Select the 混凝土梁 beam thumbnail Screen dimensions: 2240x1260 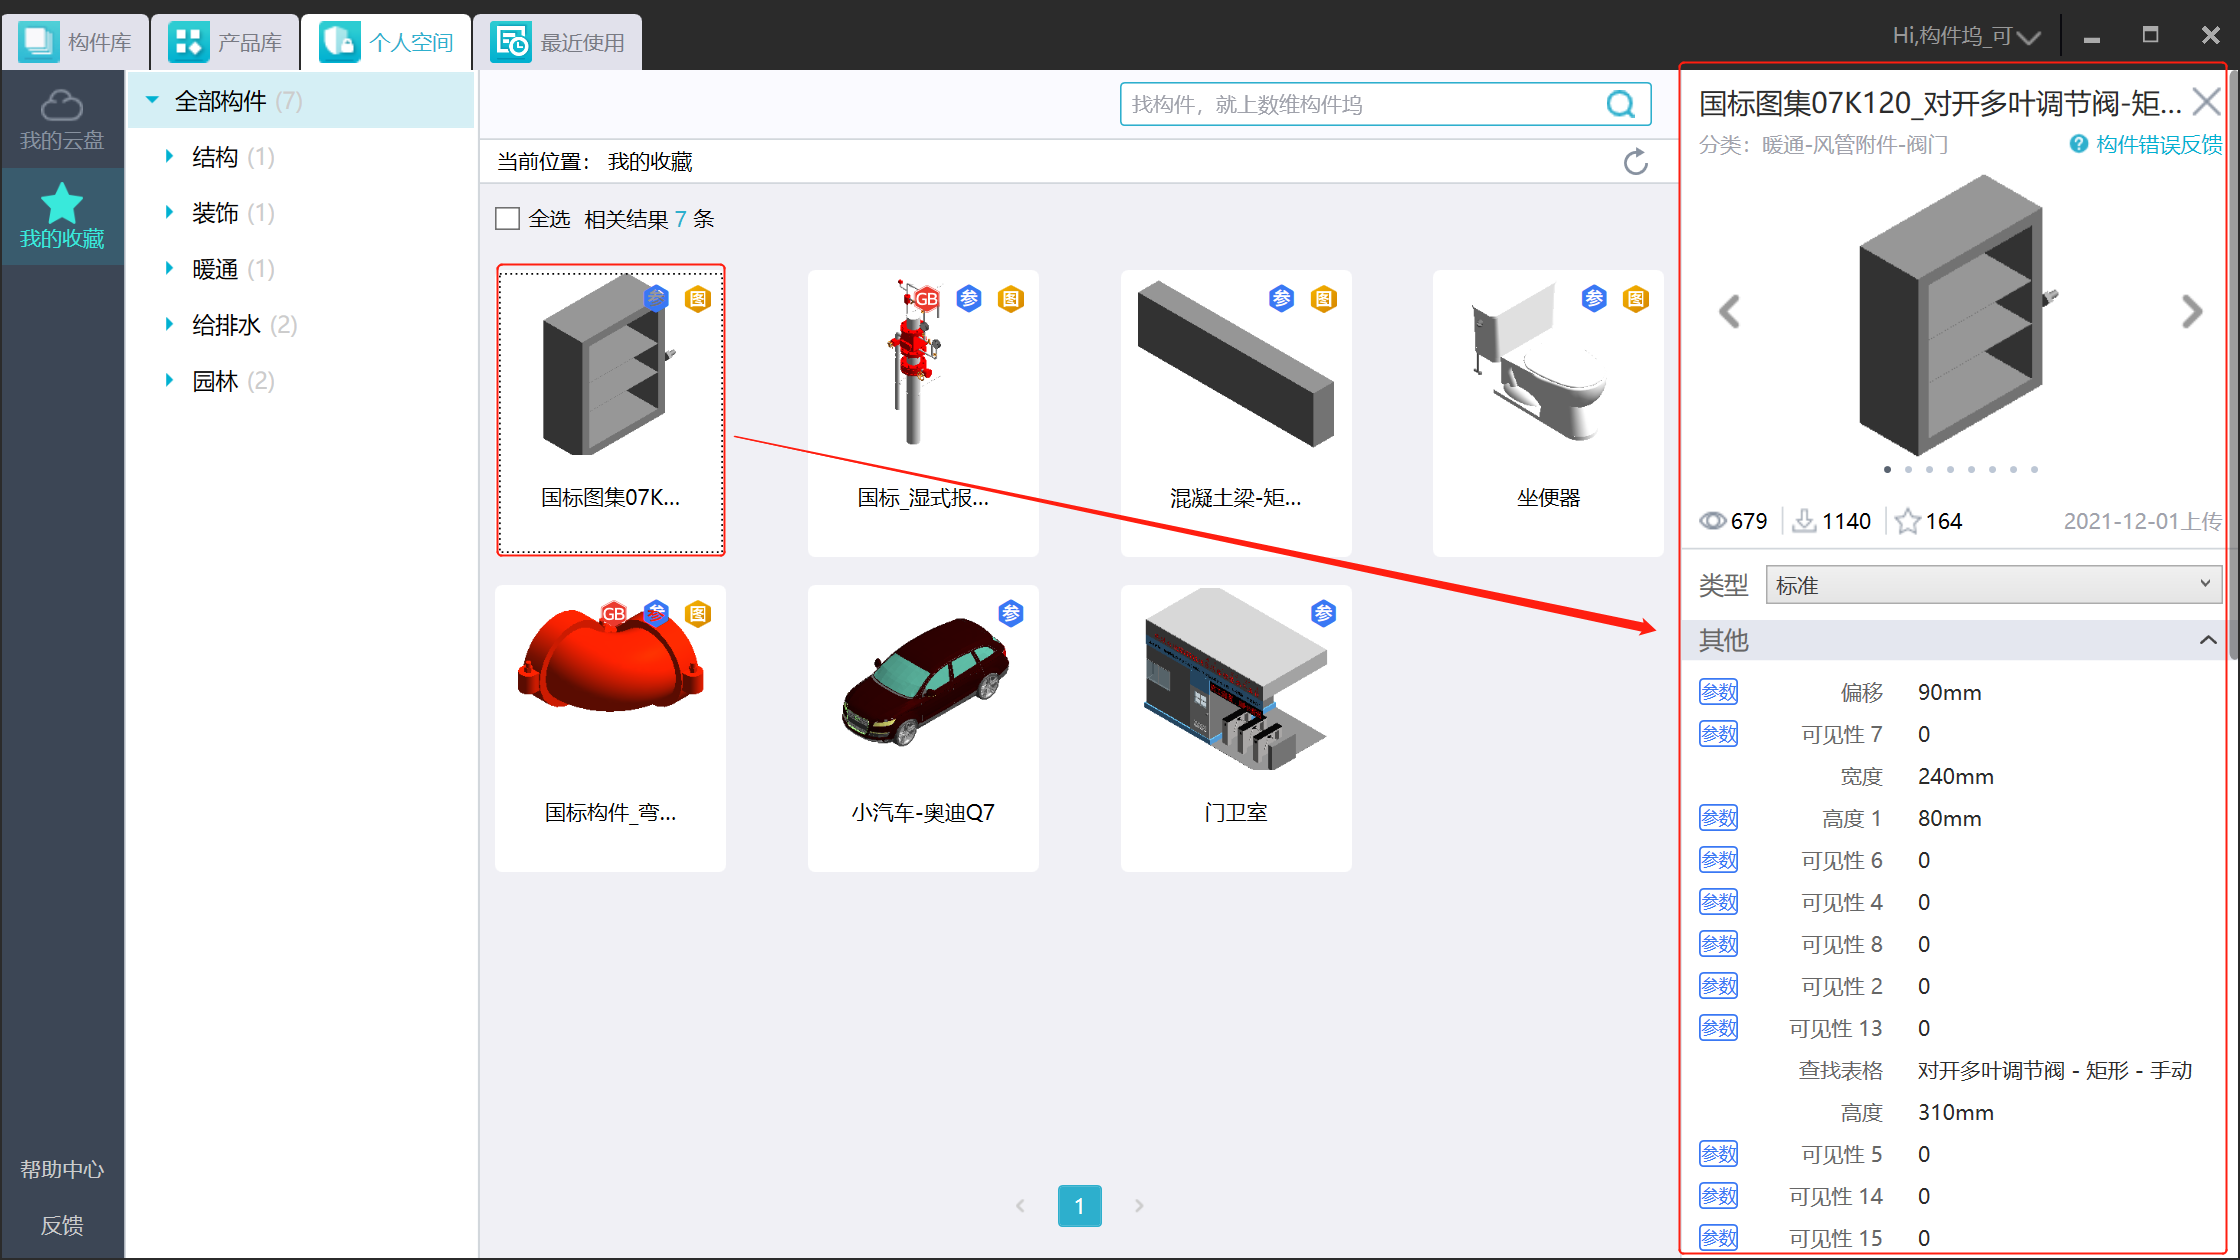pos(1236,364)
